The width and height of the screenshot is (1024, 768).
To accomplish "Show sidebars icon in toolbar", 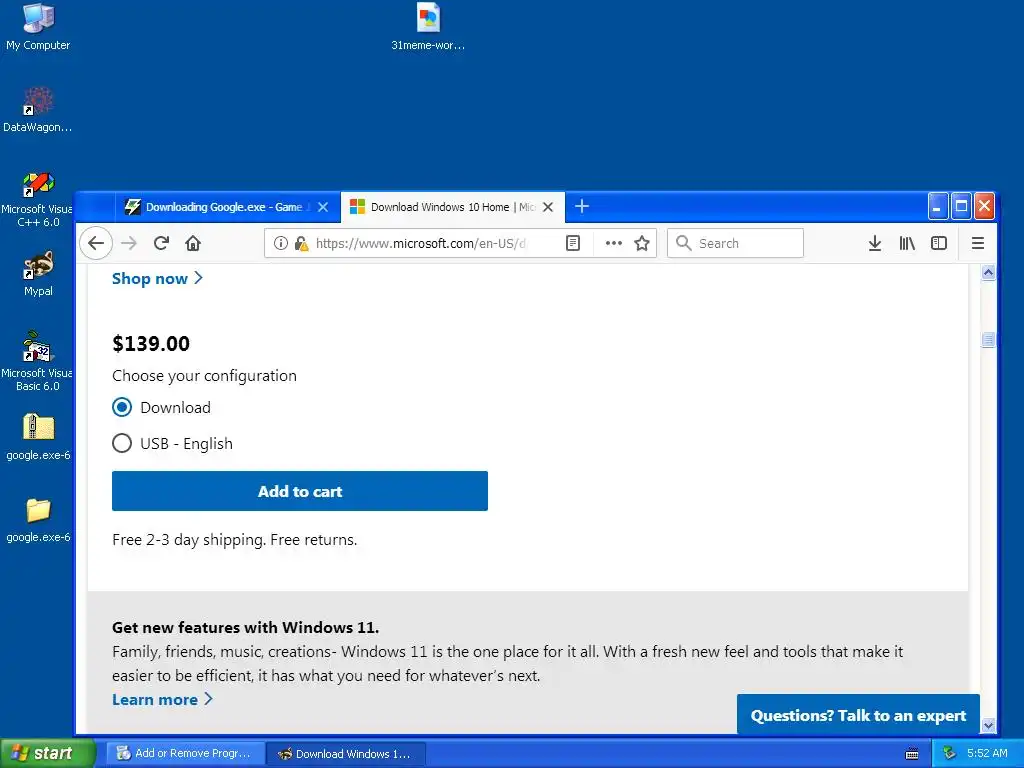I will tap(939, 244).
